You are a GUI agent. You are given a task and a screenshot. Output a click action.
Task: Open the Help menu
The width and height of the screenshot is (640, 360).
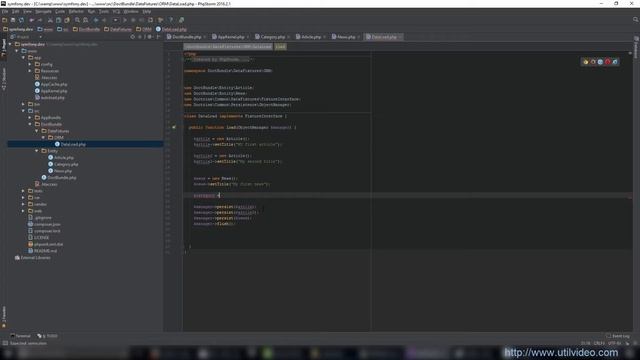click(x=147, y=11)
